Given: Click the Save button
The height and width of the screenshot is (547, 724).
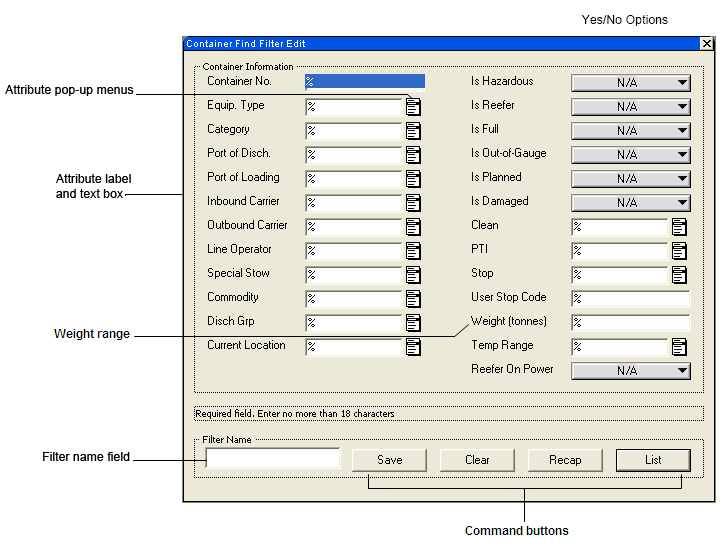Looking at the screenshot, I should [x=389, y=460].
